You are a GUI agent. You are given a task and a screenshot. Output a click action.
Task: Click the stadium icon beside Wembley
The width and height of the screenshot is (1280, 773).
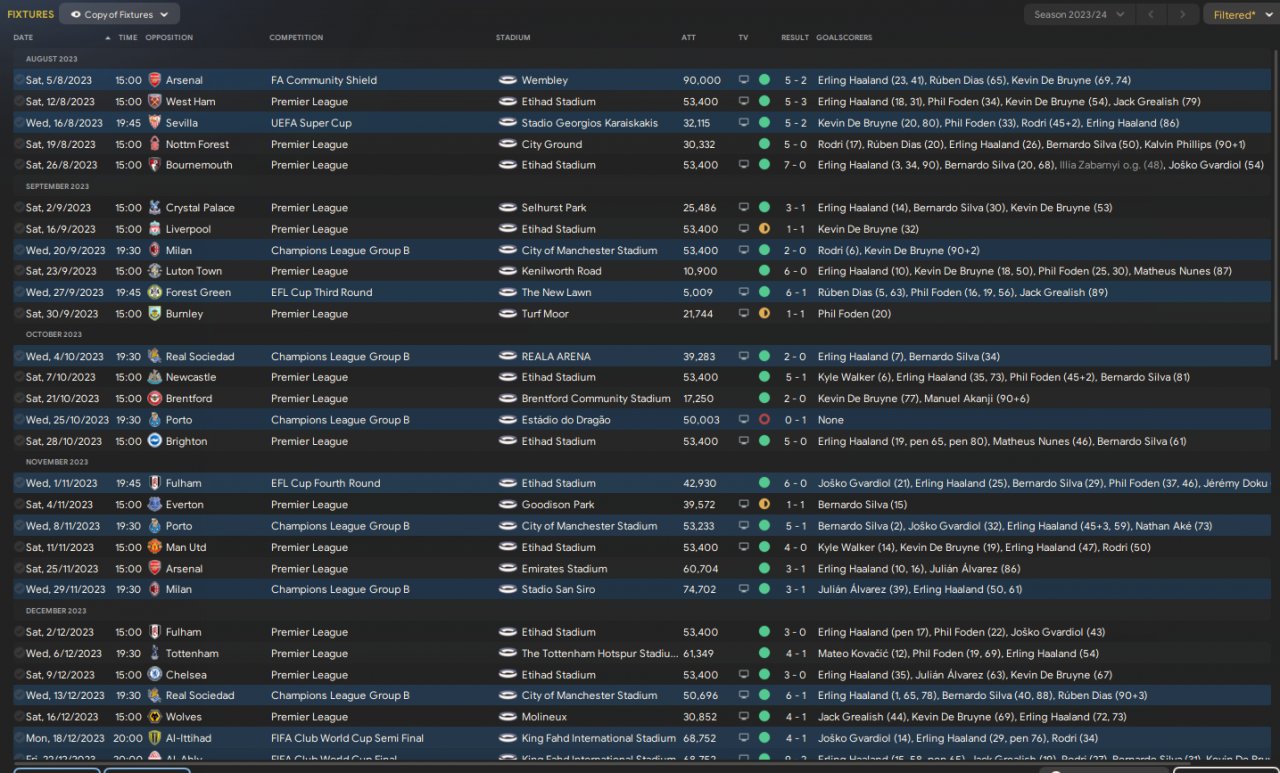[507, 80]
